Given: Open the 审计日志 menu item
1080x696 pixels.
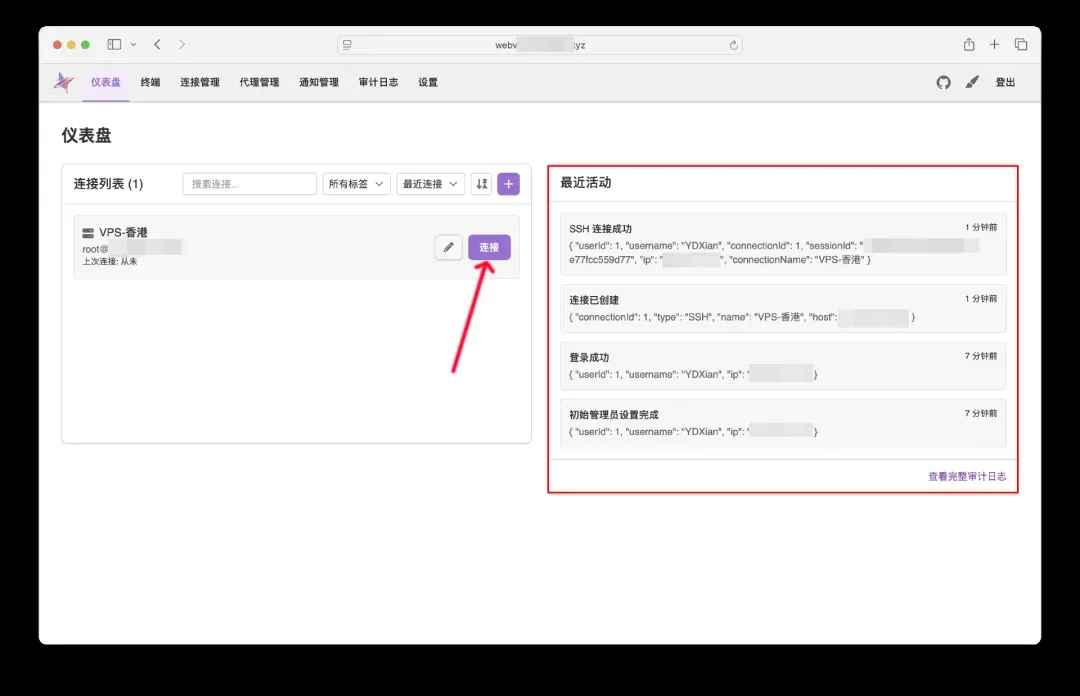Looking at the screenshot, I should coord(378,83).
